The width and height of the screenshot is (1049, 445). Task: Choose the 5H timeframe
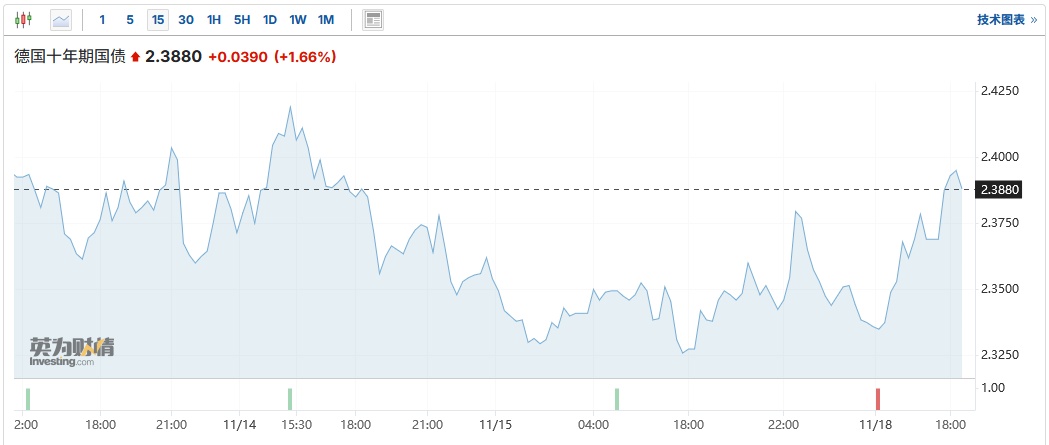point(242,19)
